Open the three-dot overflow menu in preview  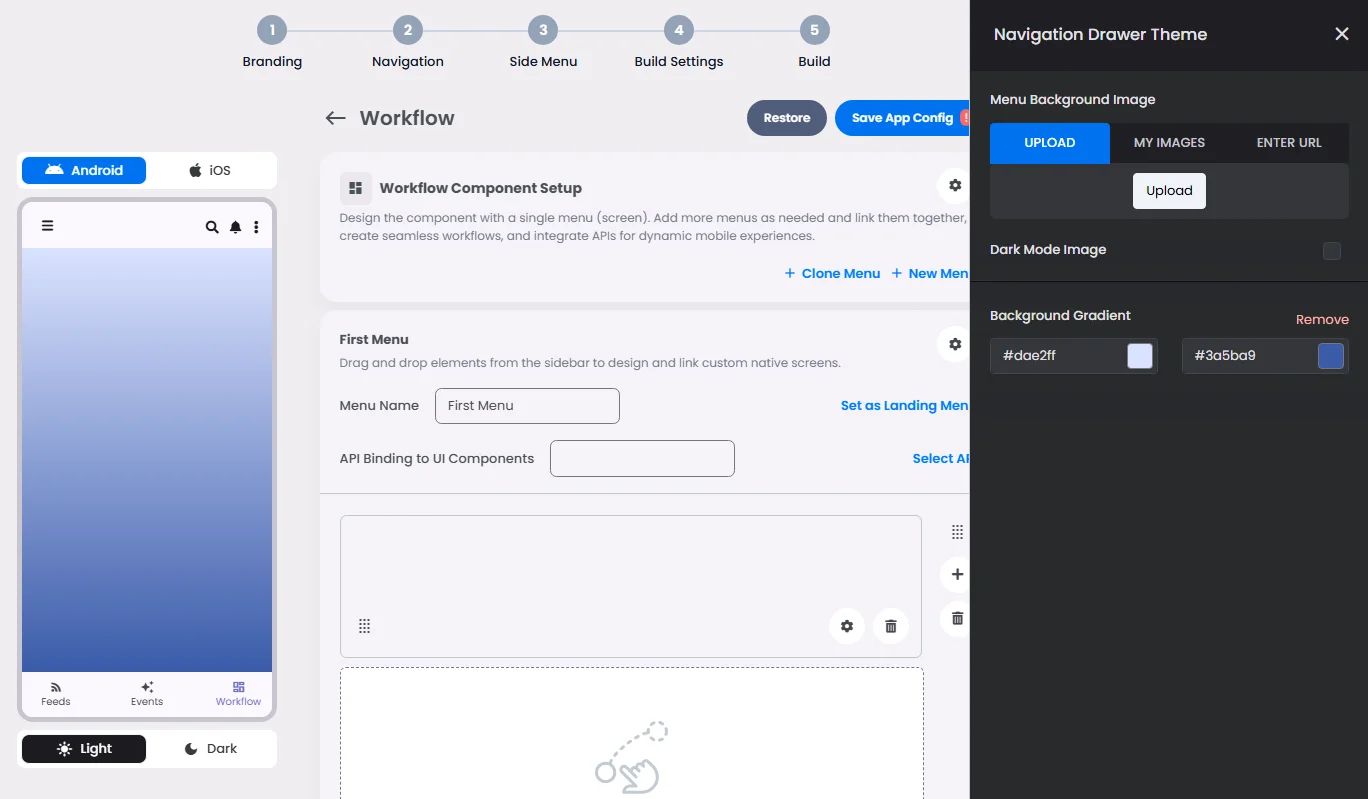[x=256, y=227]
